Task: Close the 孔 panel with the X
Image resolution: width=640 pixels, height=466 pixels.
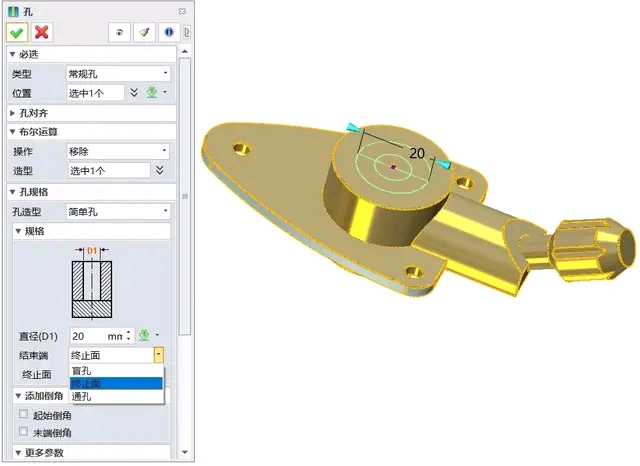Action: (x=182, y=11)
